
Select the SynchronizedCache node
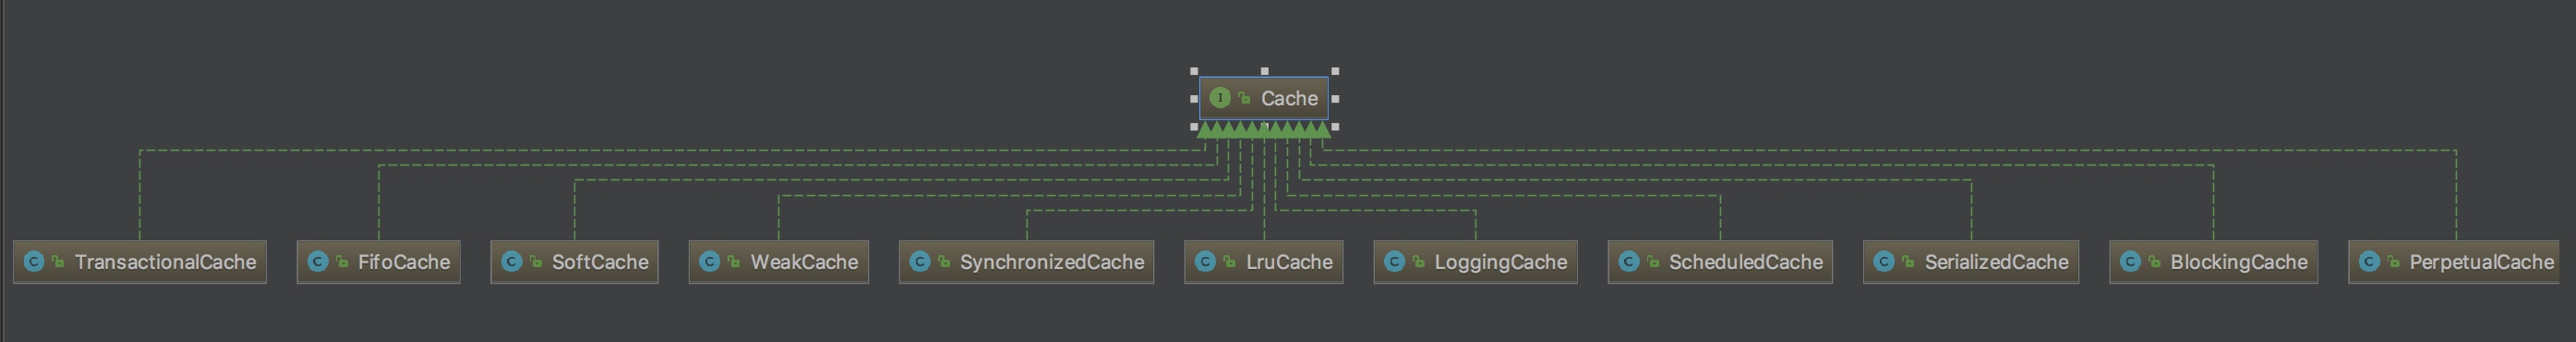1027,262
